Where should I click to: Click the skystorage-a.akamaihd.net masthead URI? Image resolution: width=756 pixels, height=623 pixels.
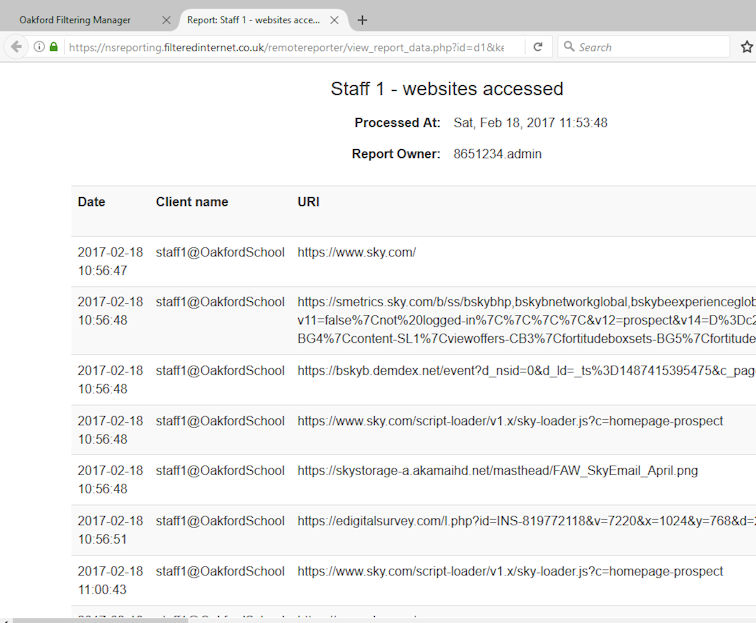(x=498, y=471)
